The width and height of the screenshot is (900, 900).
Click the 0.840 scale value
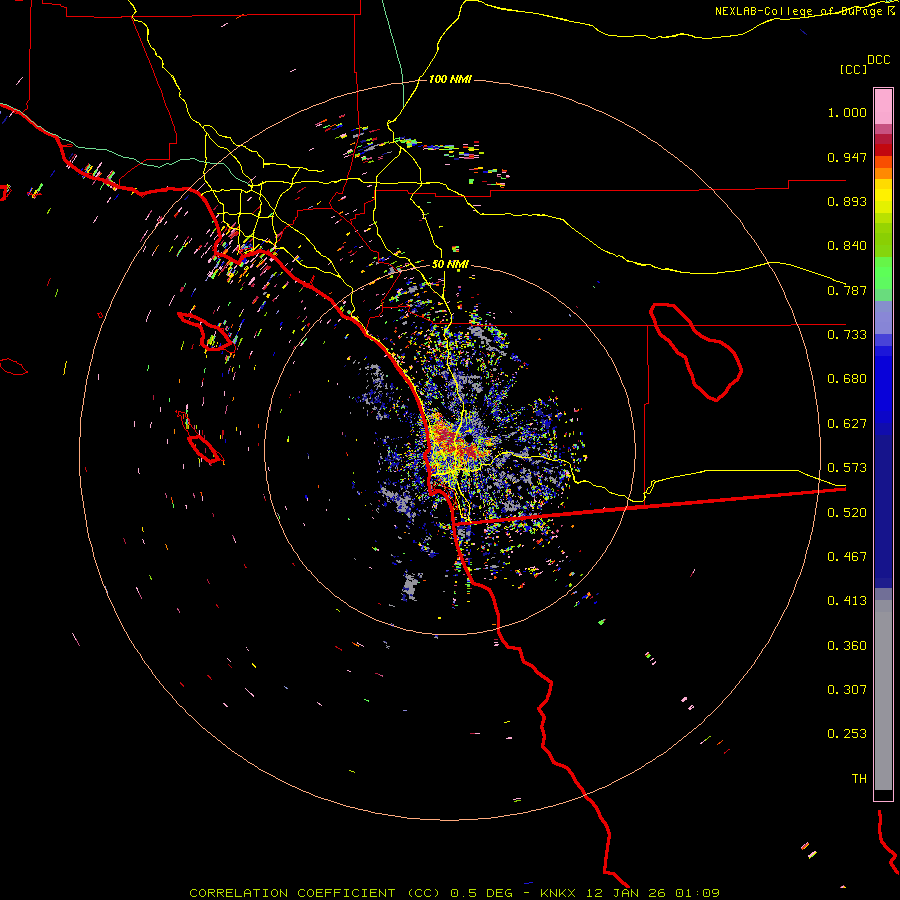coord(847,246)
